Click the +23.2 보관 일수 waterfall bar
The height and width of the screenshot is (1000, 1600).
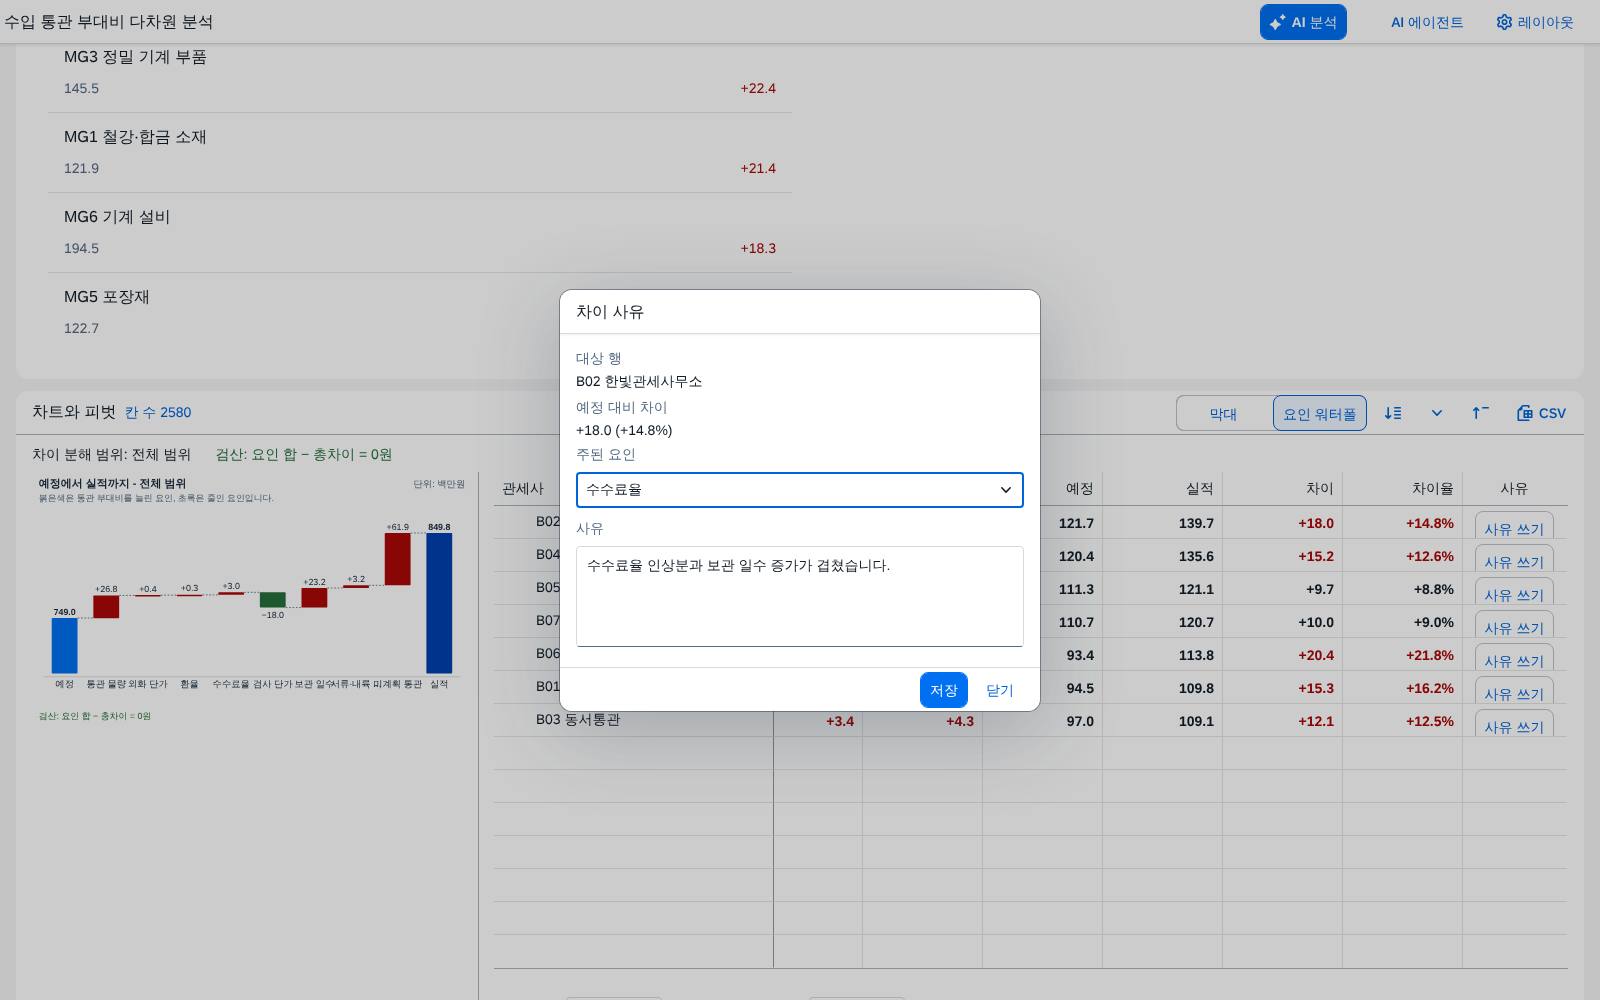tap(314, 598)
